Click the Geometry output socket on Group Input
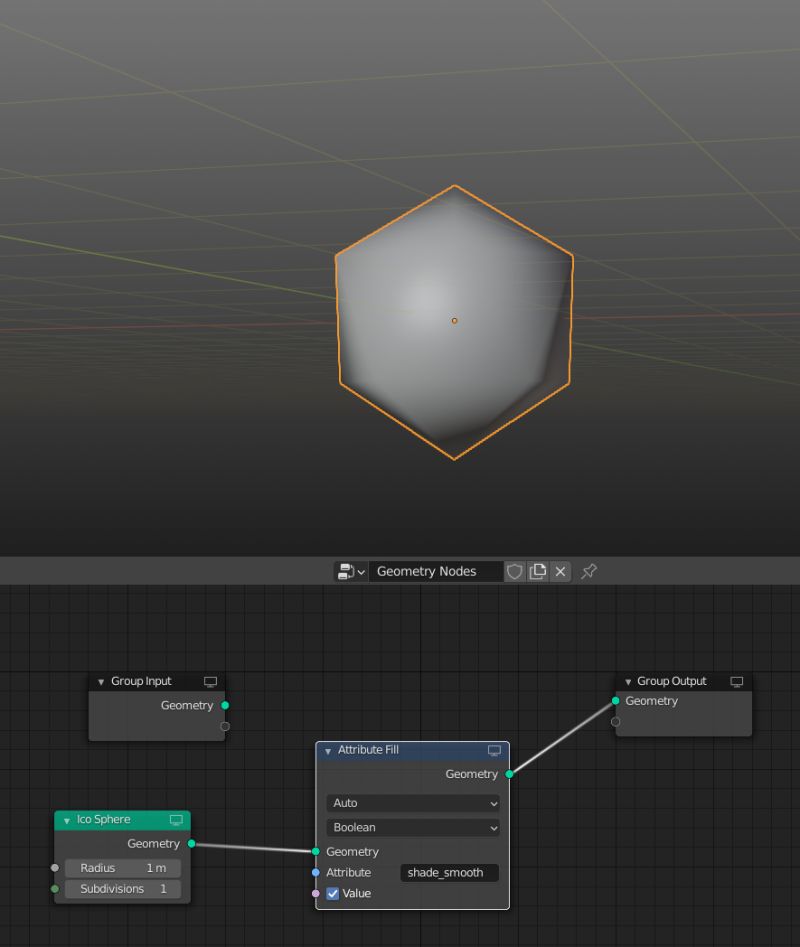The height and width of the screenshot is (947, 800). [x=225, y=705]
